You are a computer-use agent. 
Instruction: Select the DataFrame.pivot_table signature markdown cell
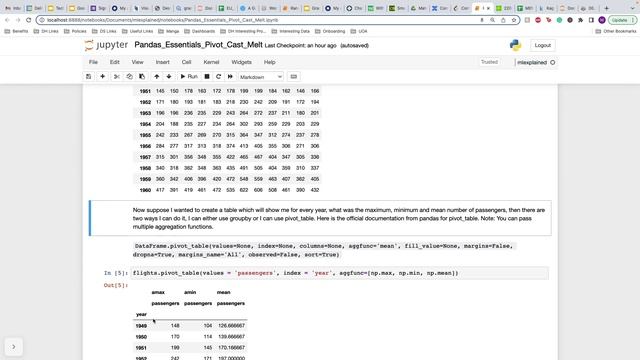point(324,250)
